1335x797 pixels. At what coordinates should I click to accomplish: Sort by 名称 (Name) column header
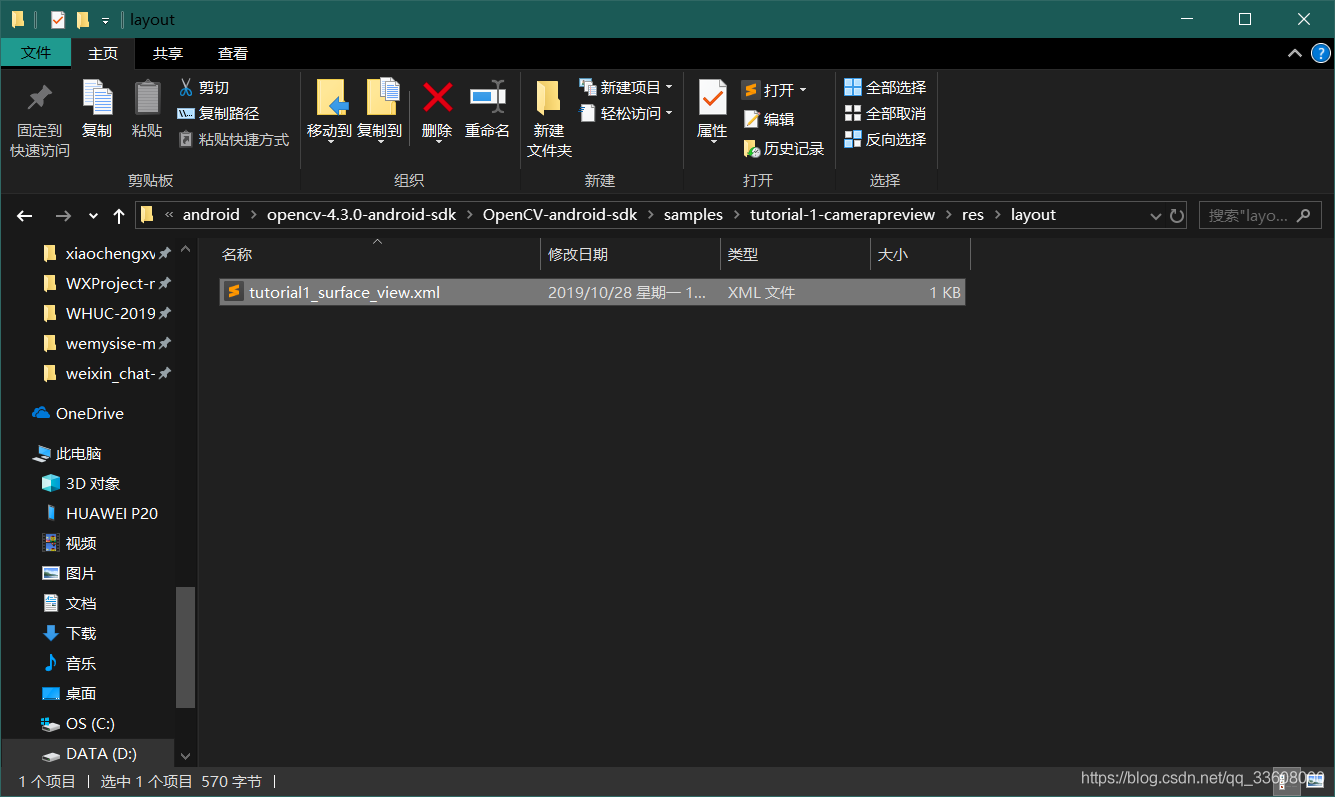tap(378, 255)
